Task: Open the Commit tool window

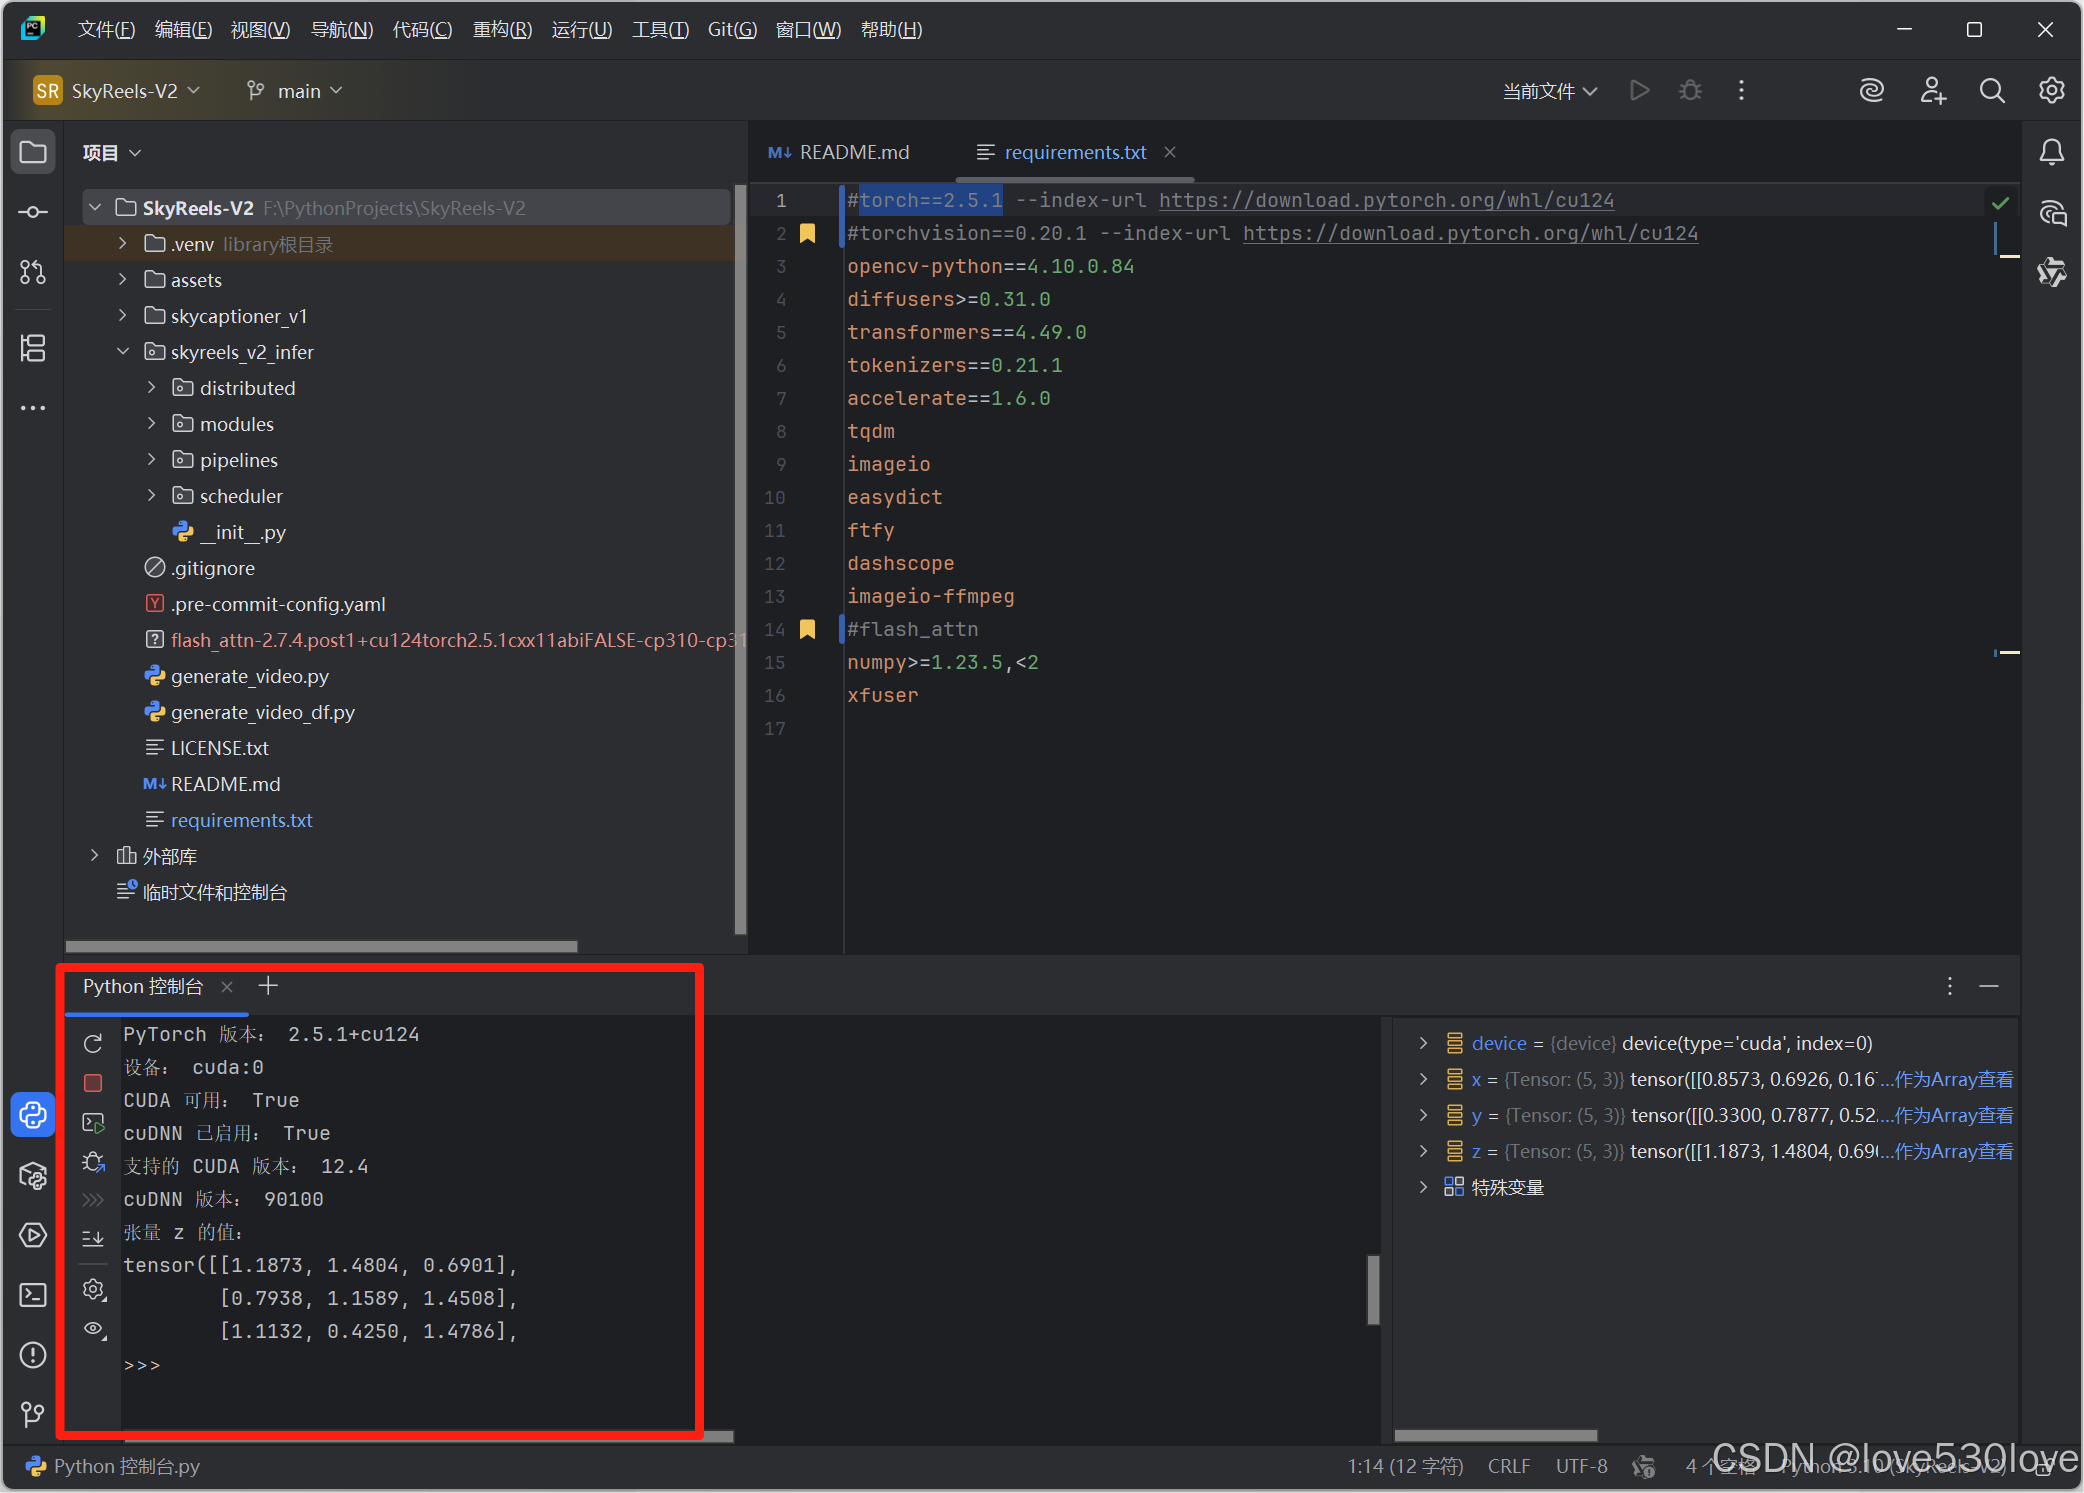Action: click(x=33, y=212)
